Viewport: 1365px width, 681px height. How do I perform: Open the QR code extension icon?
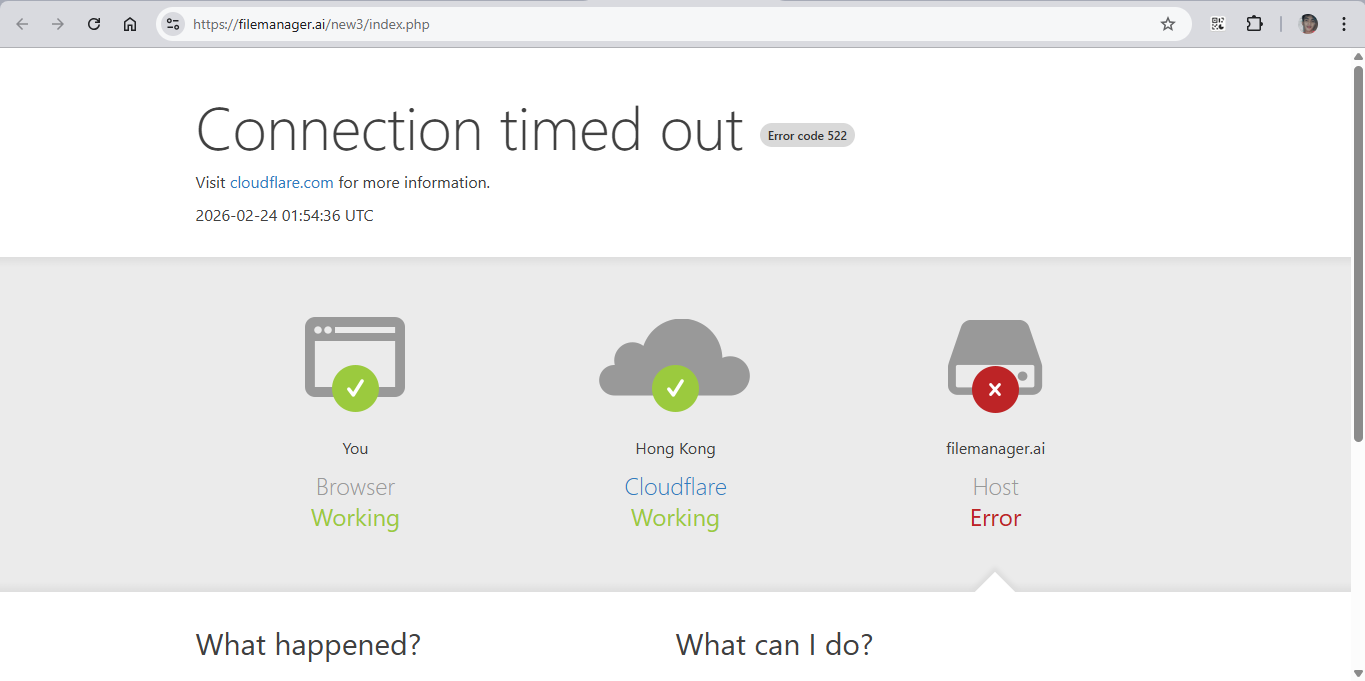click(1218, 24)
